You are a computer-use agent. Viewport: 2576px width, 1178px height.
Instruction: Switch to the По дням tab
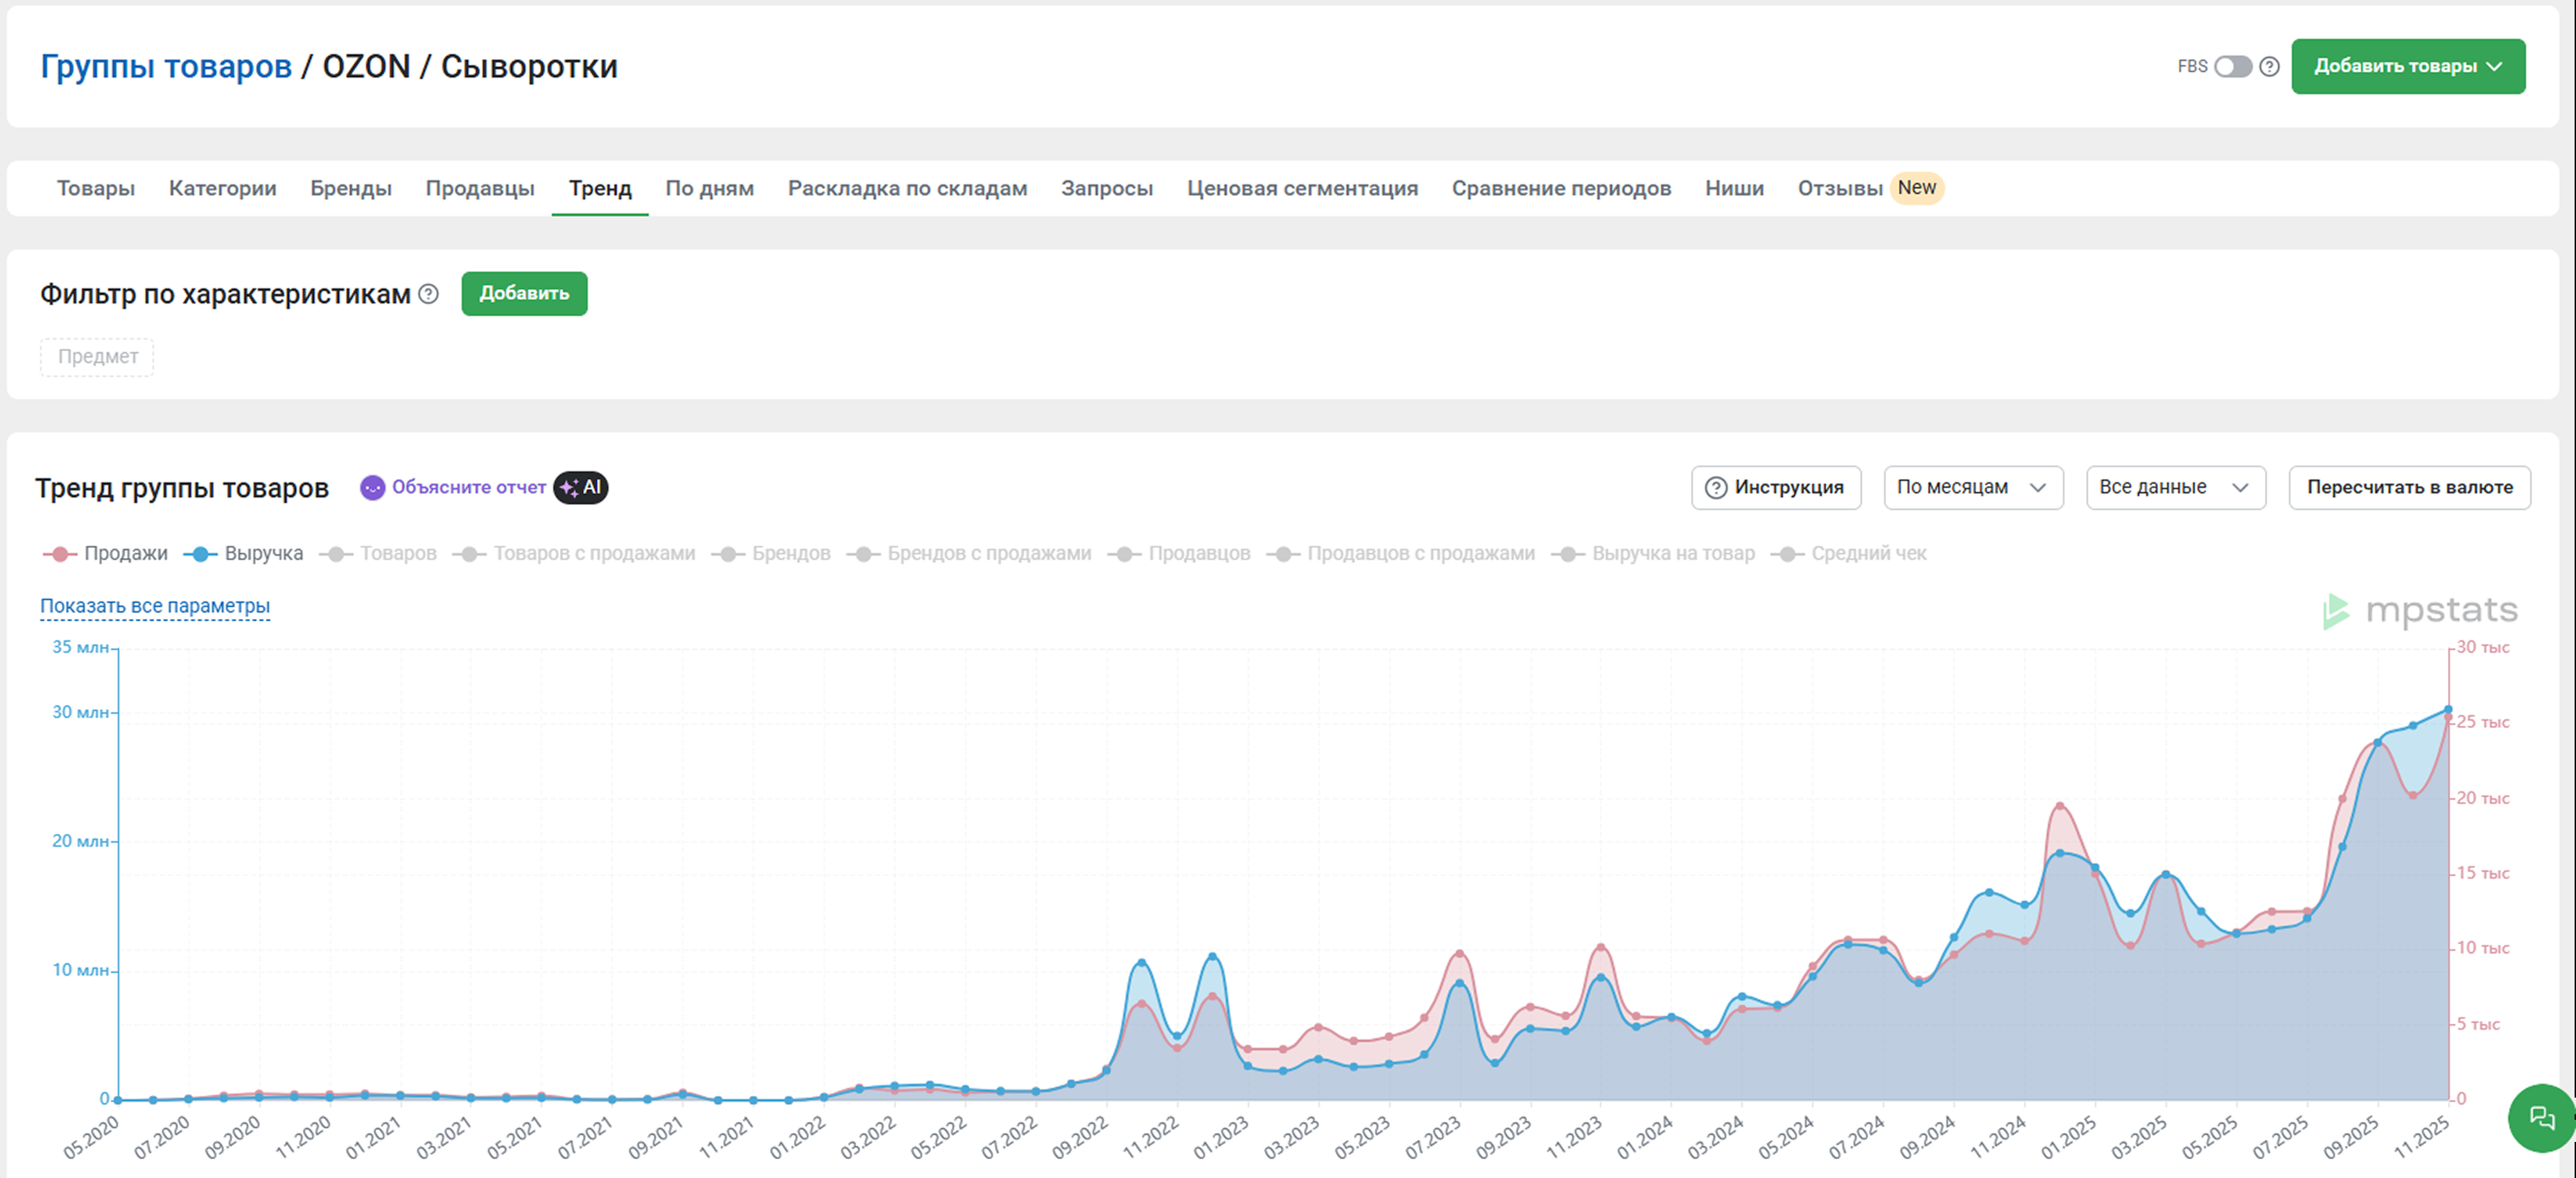[709, 188]
